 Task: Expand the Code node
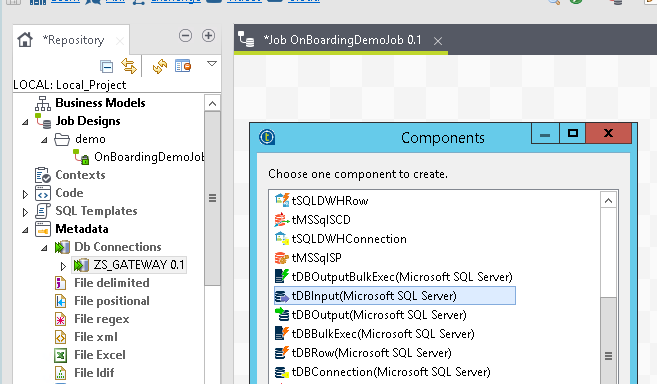[25, 194]
